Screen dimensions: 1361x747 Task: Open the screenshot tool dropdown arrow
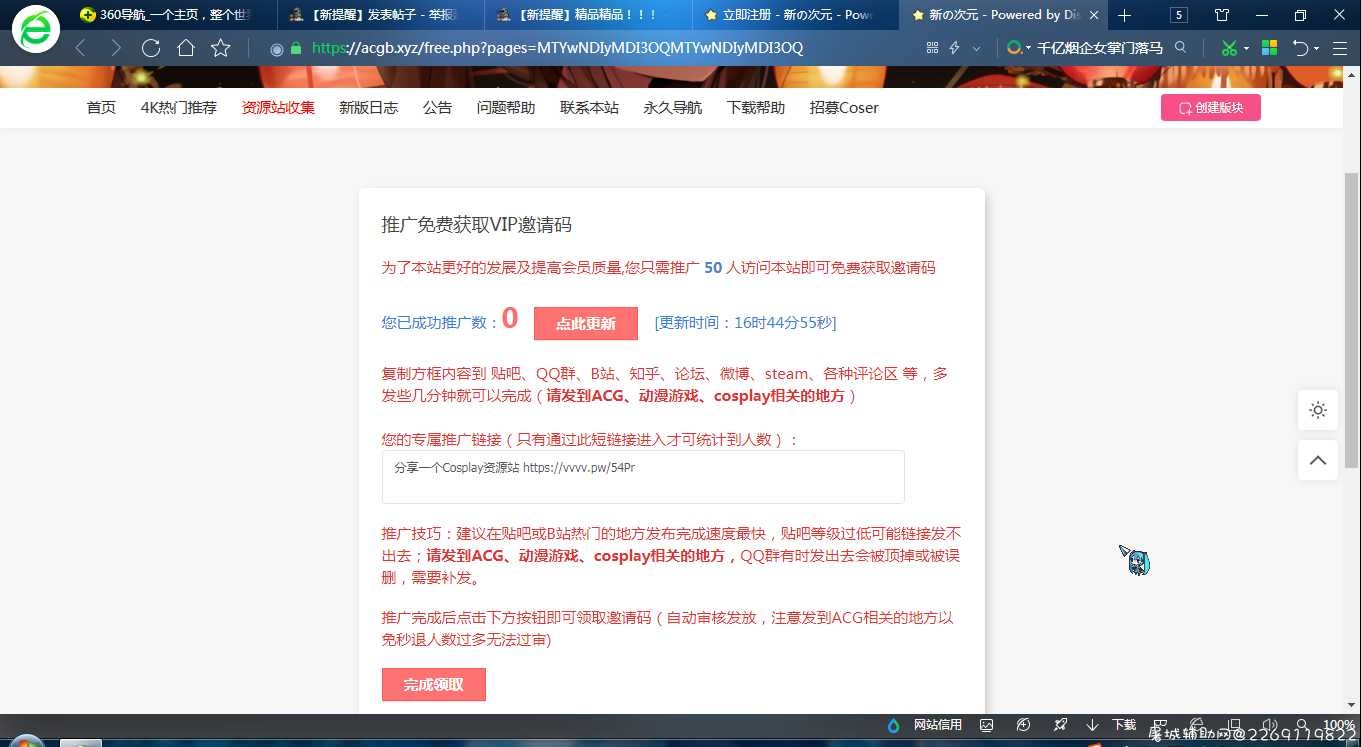point(1246,48)
